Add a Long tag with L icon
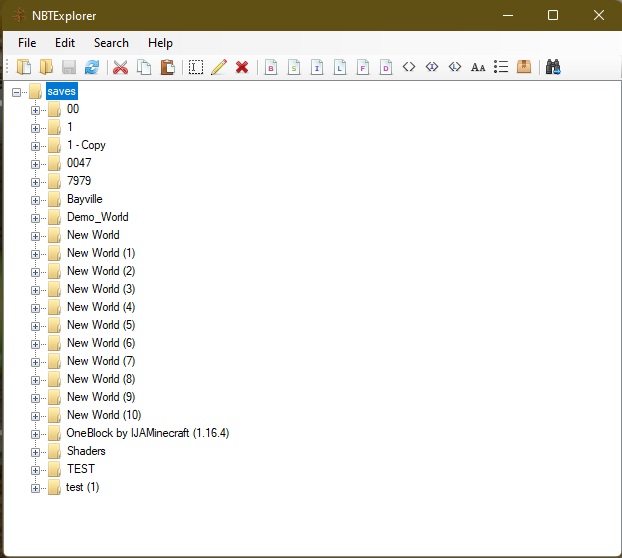This screenshot has width=622, height=558. (340, 67)
